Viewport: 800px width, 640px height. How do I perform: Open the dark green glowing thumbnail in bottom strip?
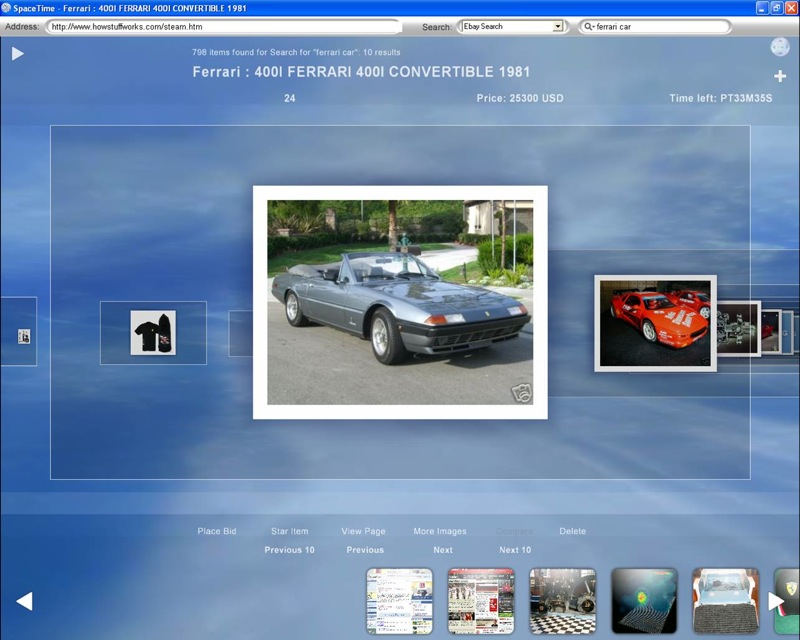pyautogui.click(x=644, y=601)
